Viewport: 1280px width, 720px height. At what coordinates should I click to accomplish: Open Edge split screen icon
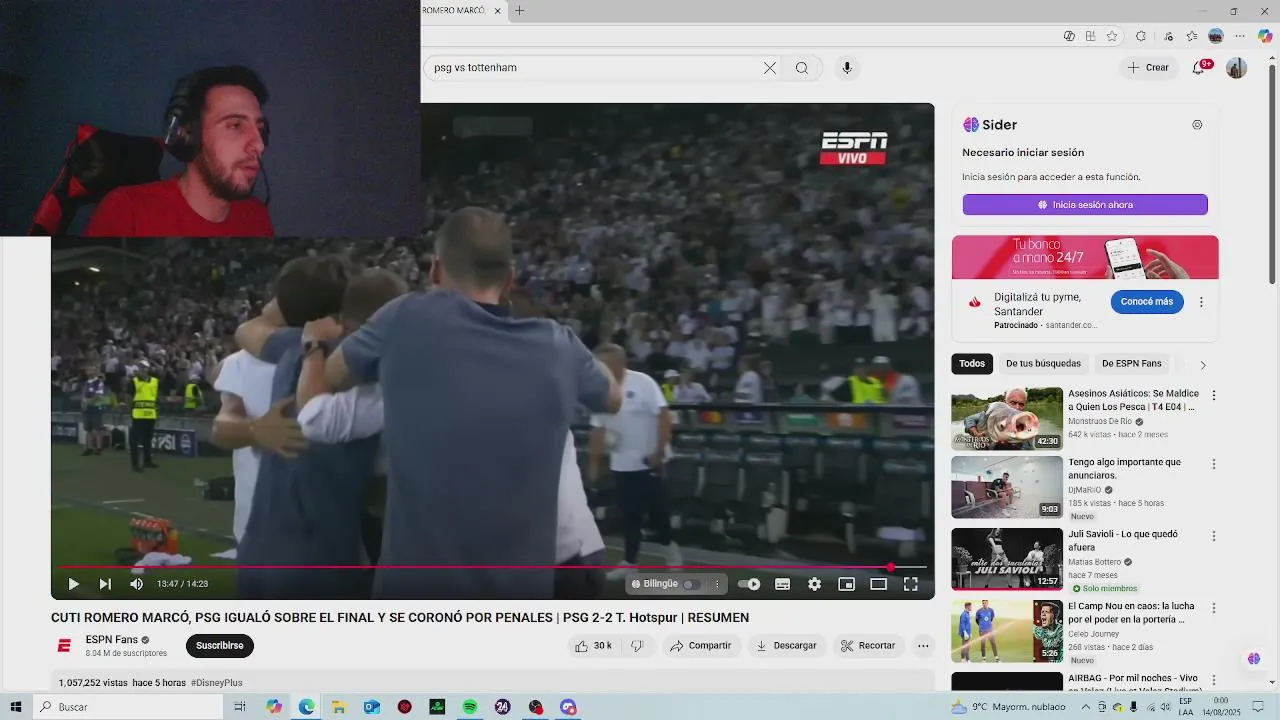point(1090,36)
